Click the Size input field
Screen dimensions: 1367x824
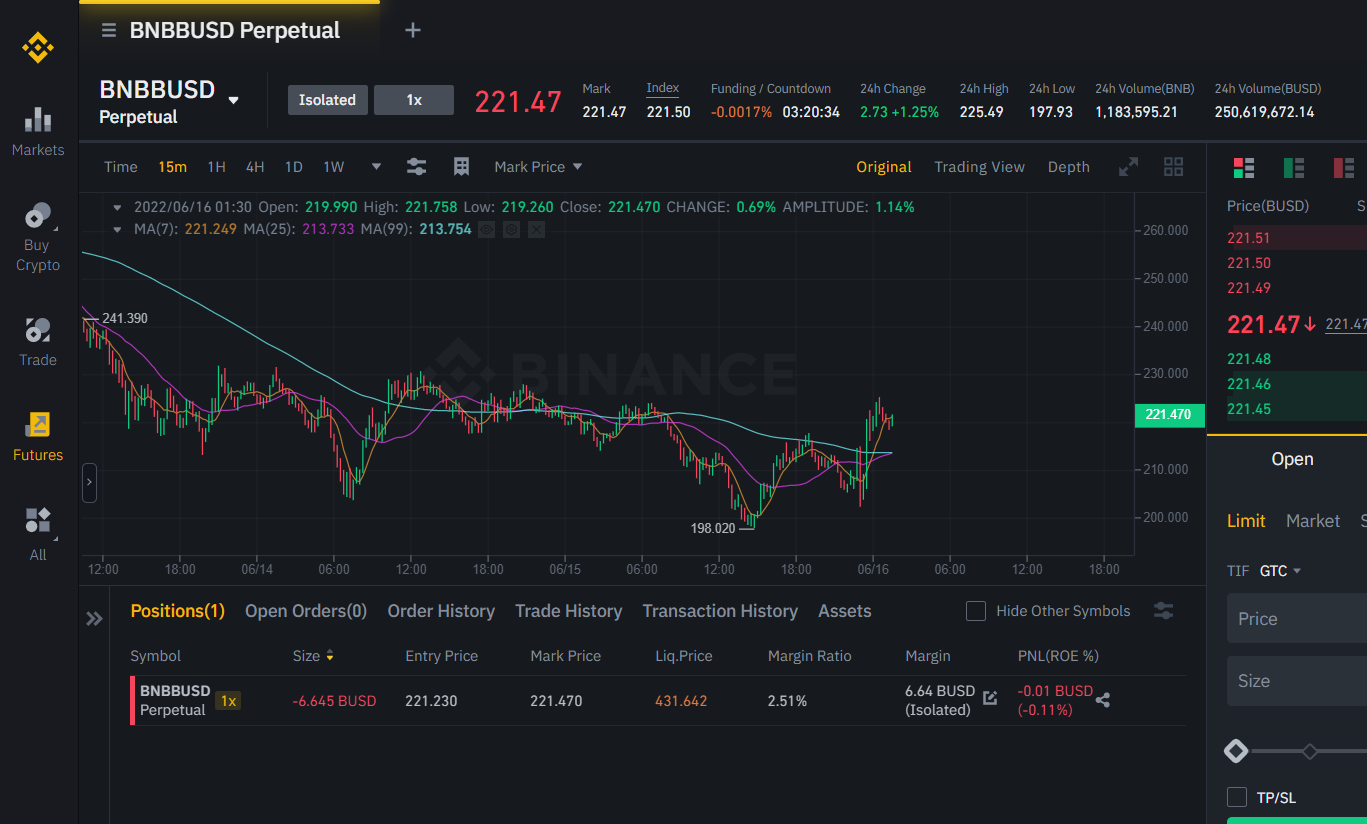[x=1297, y=681]
